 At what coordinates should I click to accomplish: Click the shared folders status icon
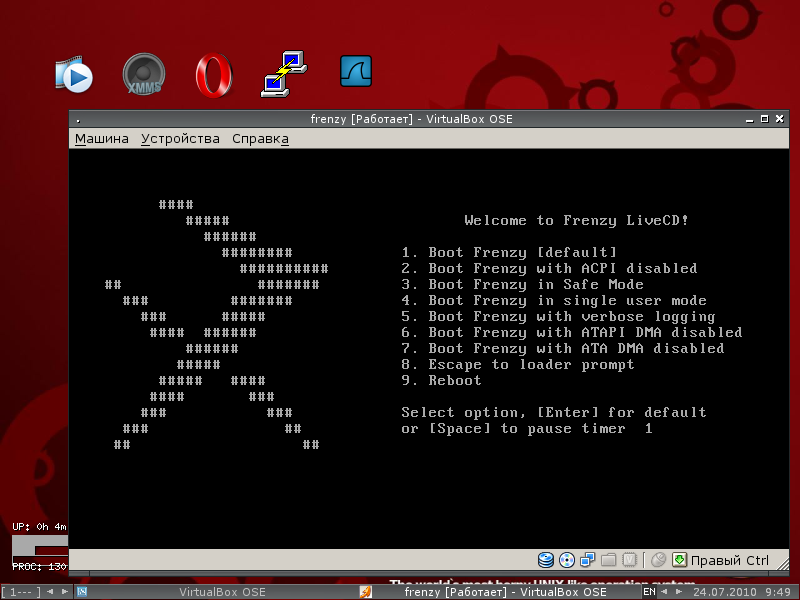pyautogui.click(x=609, y=560)
